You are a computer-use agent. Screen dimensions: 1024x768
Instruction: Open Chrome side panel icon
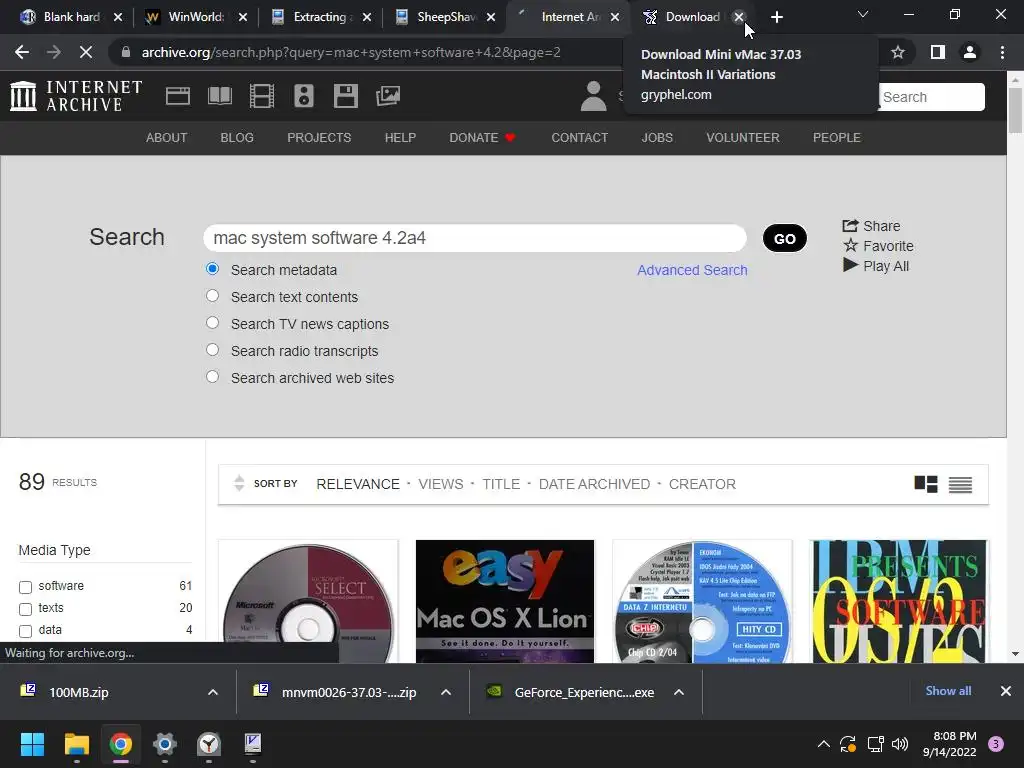tap(938, 52)
